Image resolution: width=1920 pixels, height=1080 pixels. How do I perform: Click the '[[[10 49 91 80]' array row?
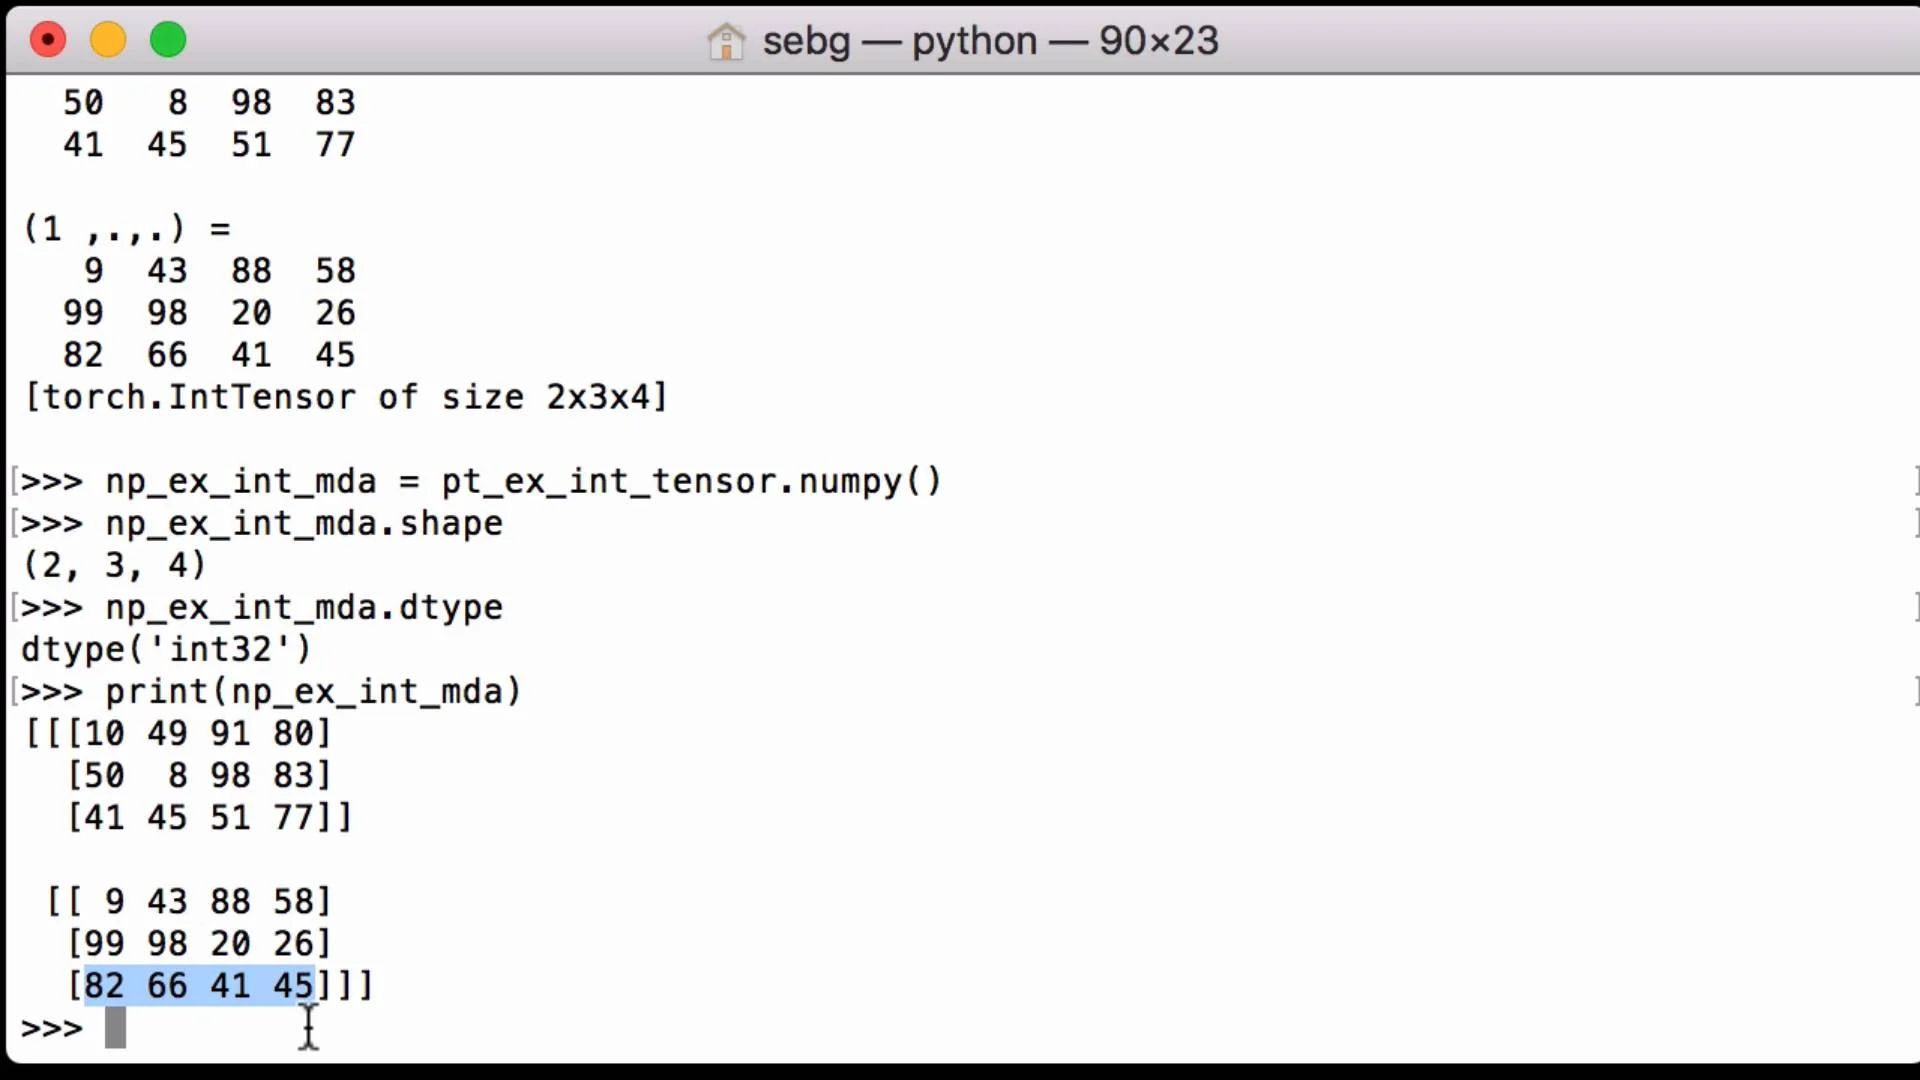tap(178, 734)
